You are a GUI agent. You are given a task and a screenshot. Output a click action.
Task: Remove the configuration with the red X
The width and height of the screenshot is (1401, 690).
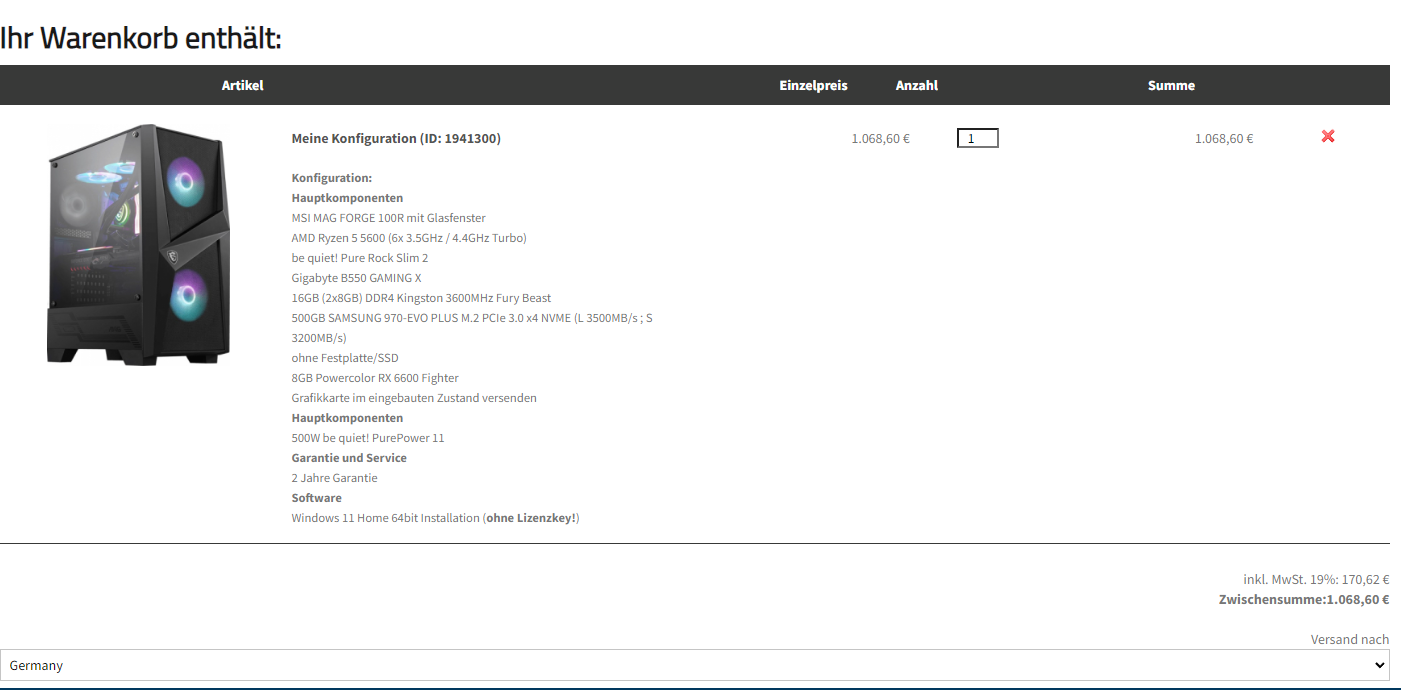tap(1328, 136)
